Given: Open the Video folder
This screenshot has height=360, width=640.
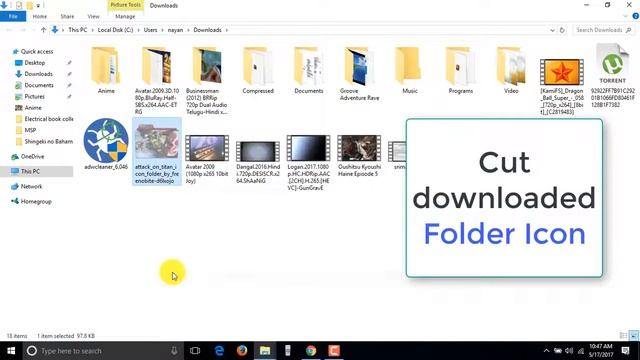Looking at the screenshot, I should coord(511,70).
